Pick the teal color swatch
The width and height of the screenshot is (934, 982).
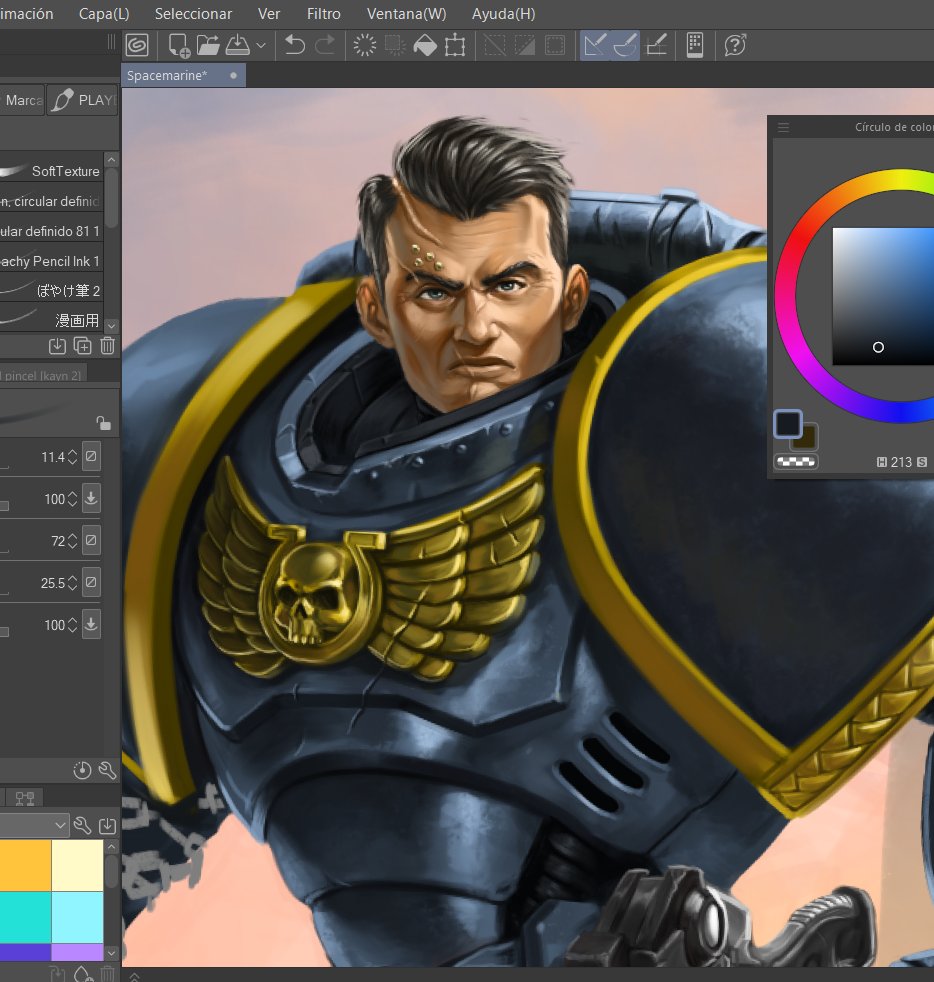coord(25,917)
